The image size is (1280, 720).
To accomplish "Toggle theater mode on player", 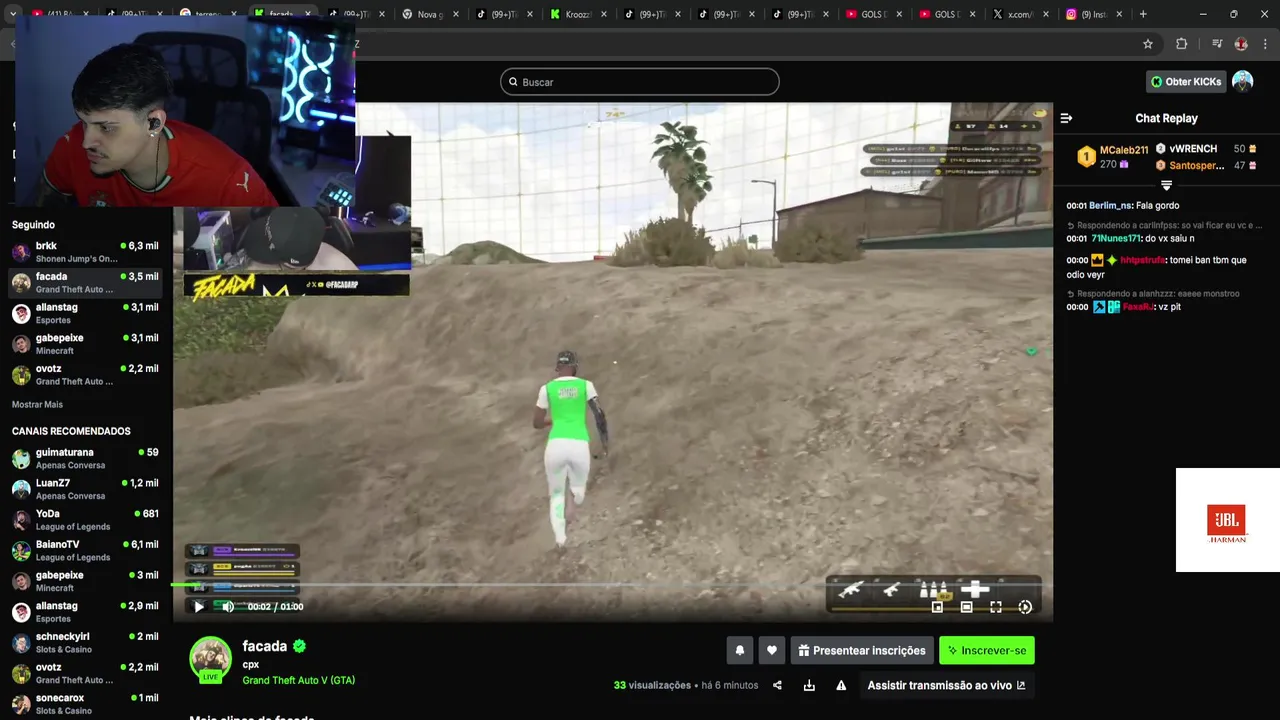I will click(966, 607).
